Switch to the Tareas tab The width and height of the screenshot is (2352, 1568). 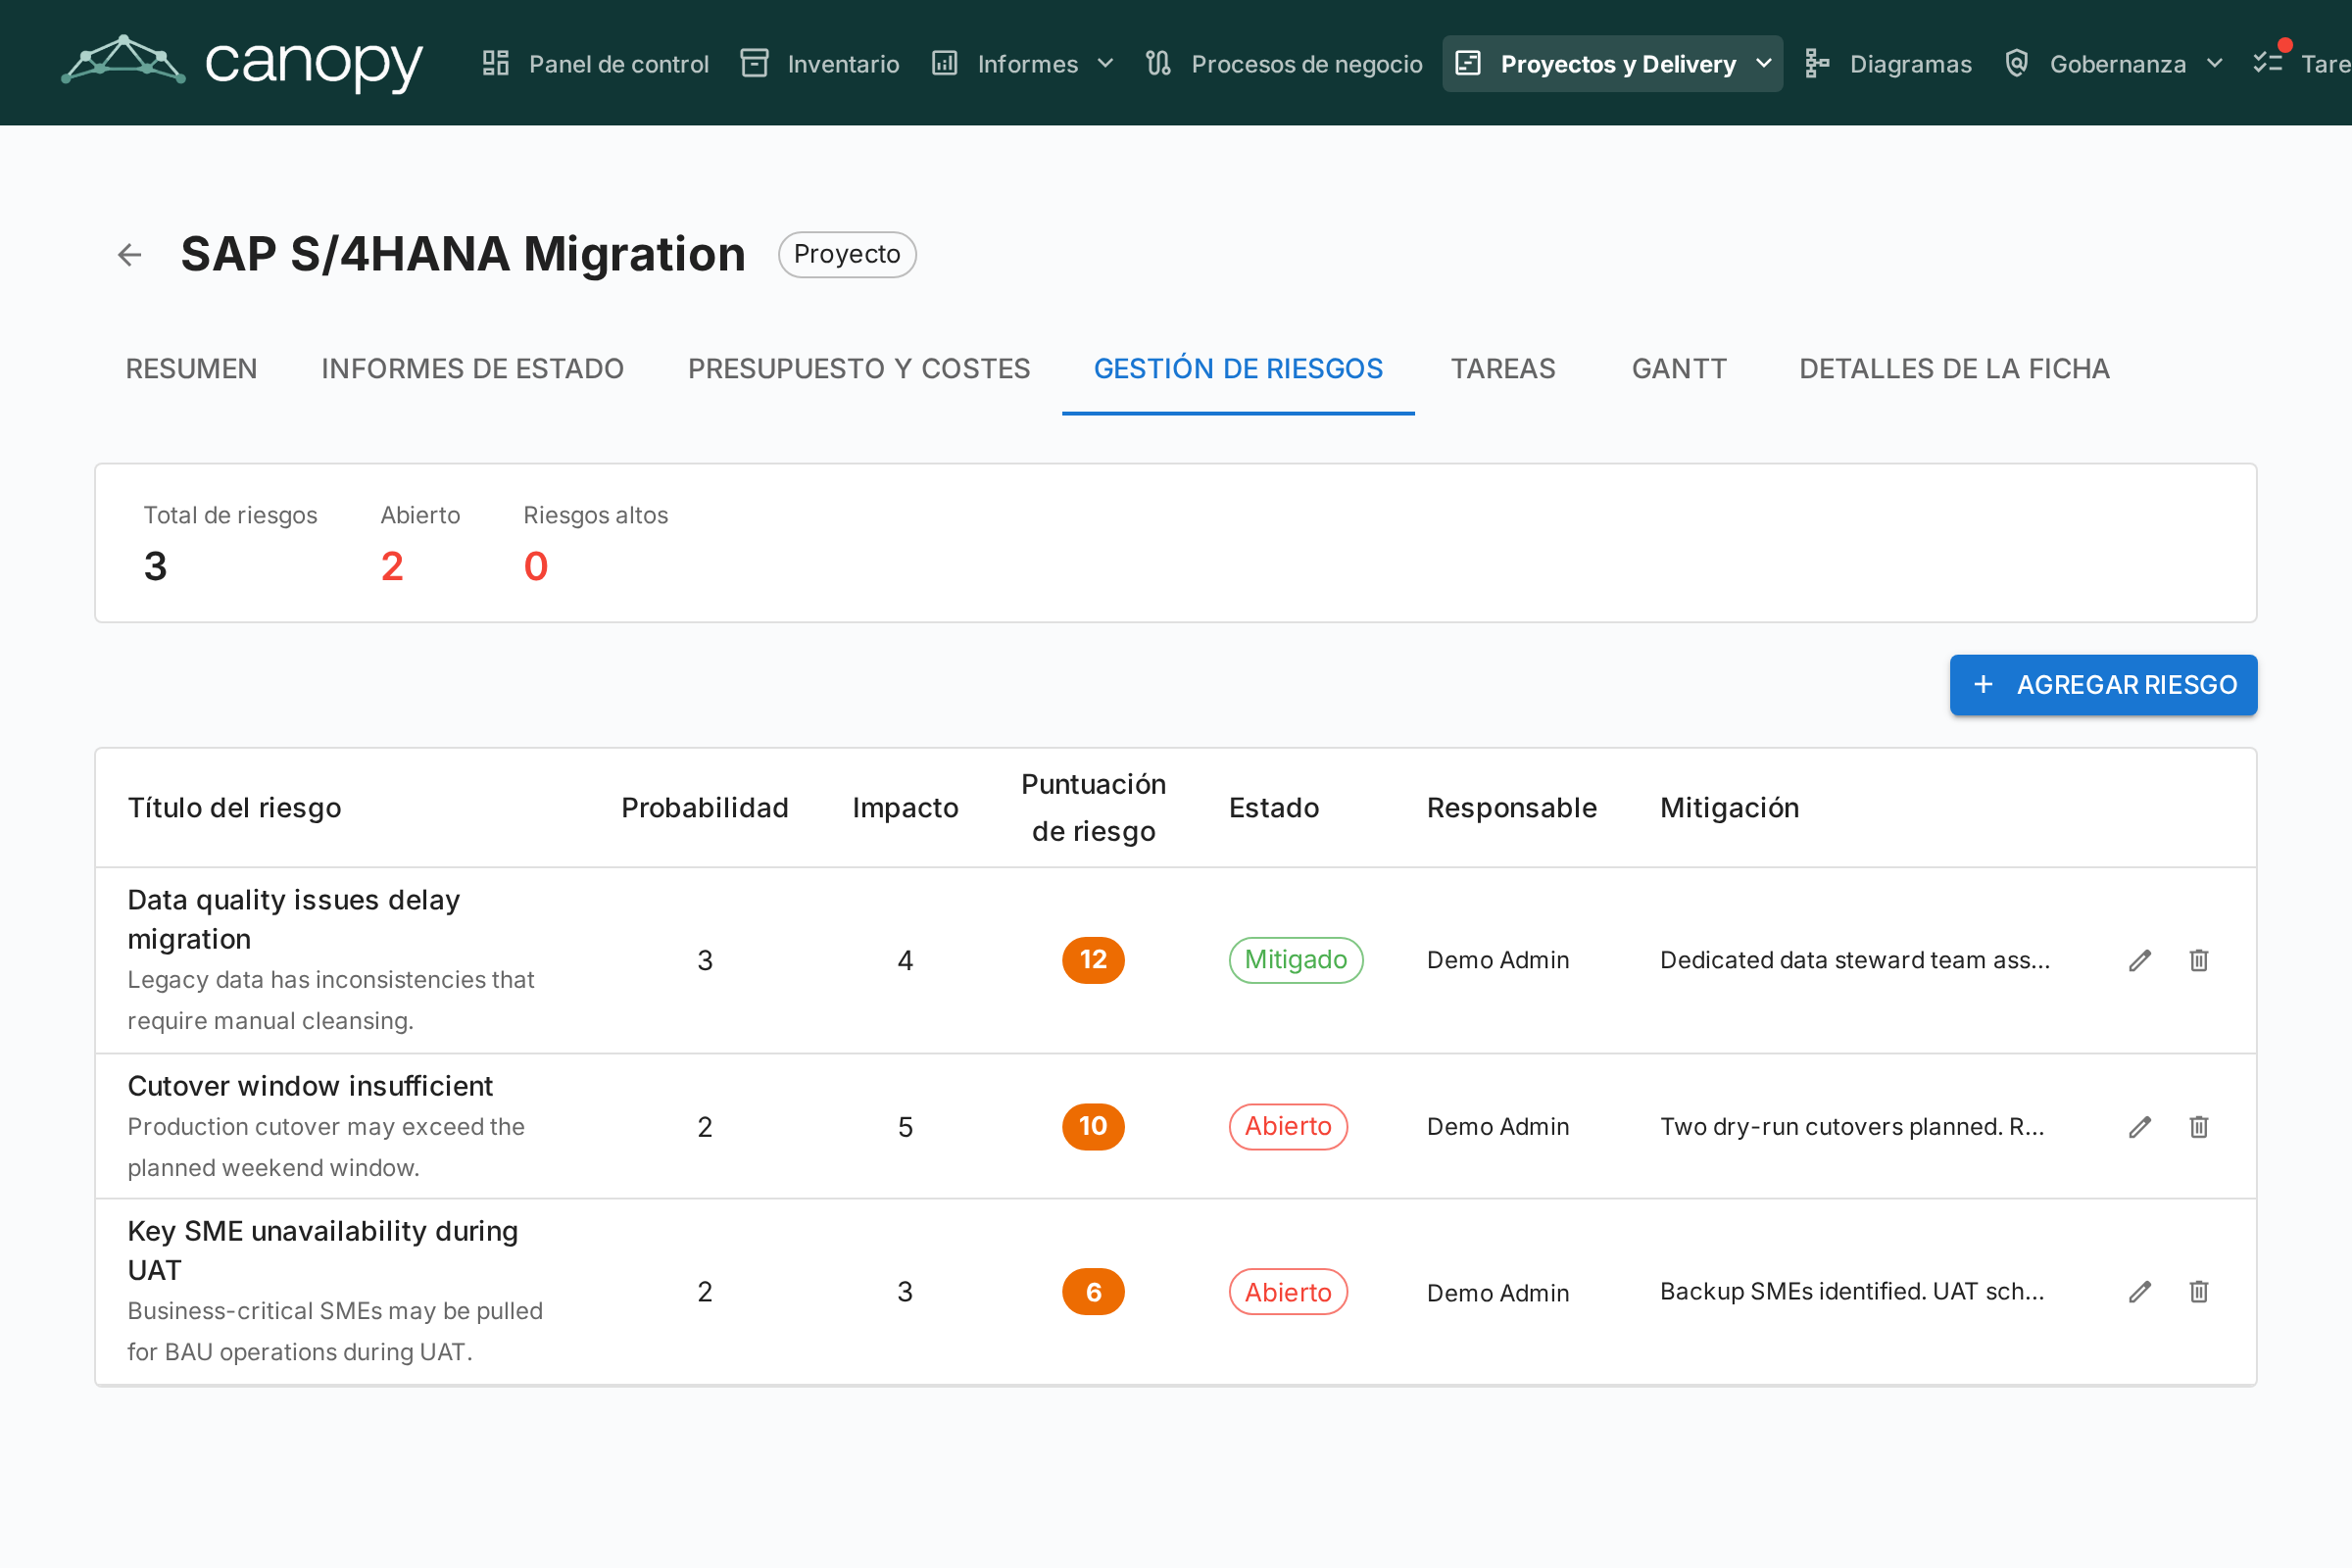coord(1503,369)
